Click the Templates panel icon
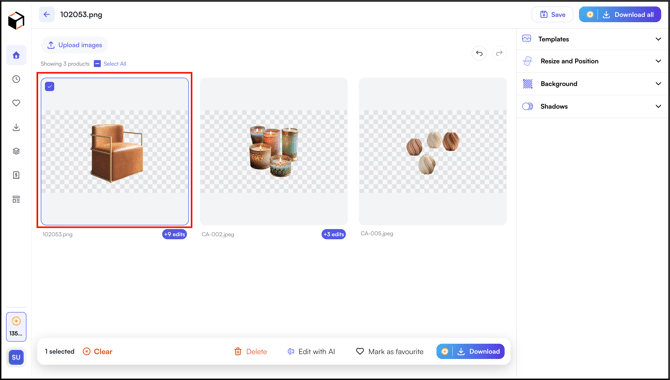The image size is (670, 380). [x=527, y=39]
